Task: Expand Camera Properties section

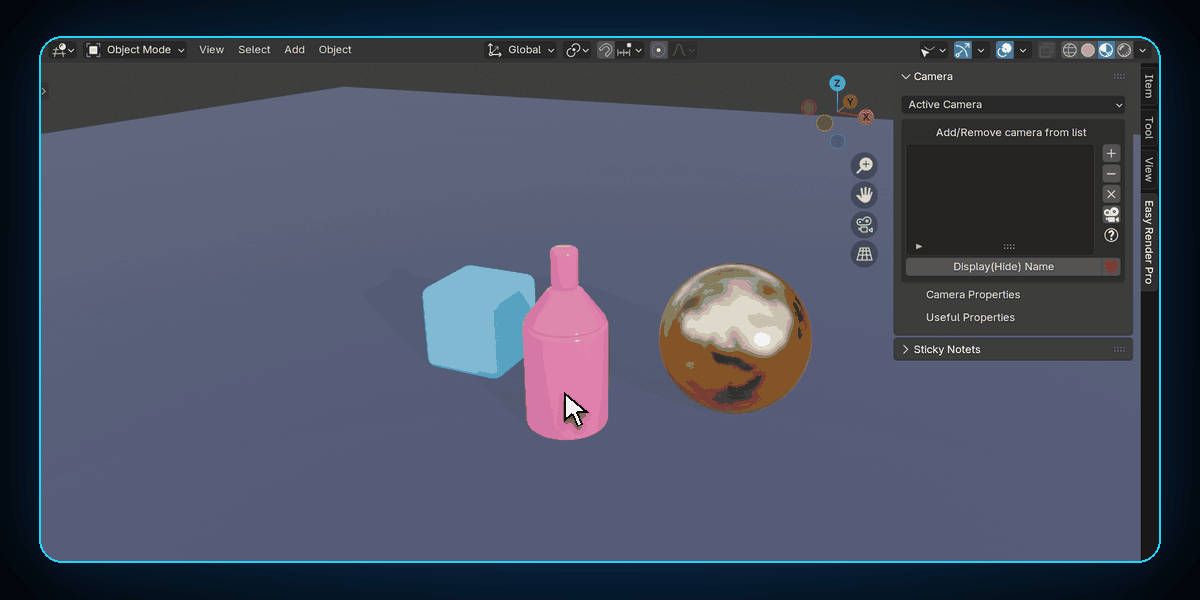Action: [973, 294]
